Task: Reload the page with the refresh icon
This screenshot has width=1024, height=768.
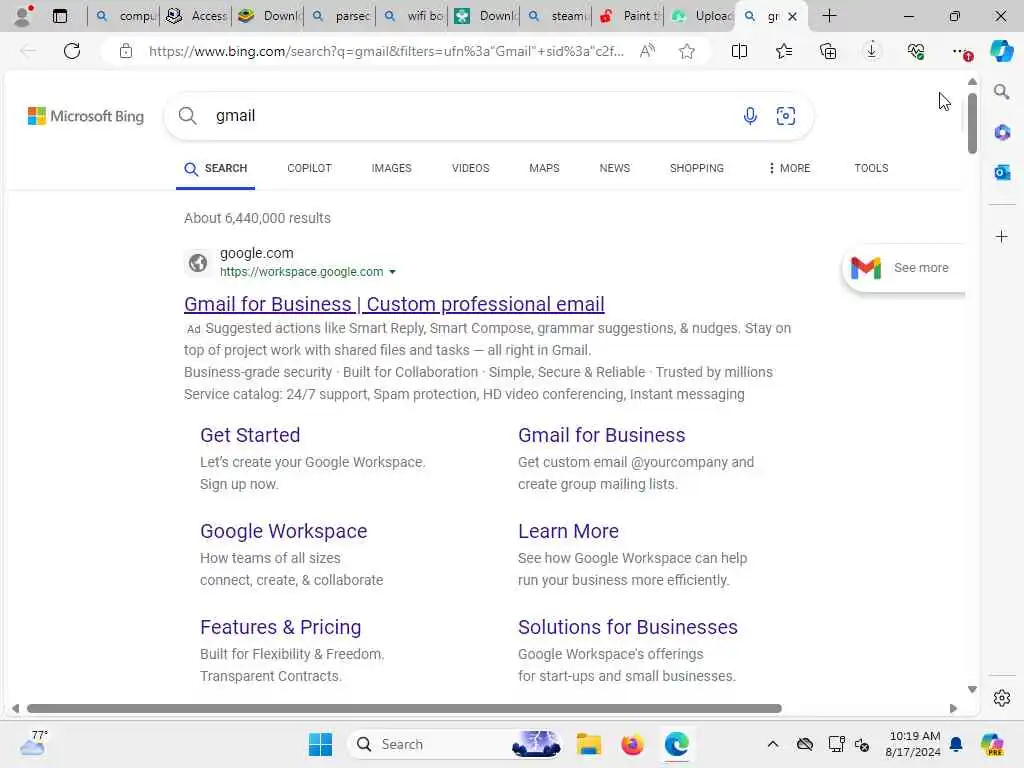Action: click(72, 51)
